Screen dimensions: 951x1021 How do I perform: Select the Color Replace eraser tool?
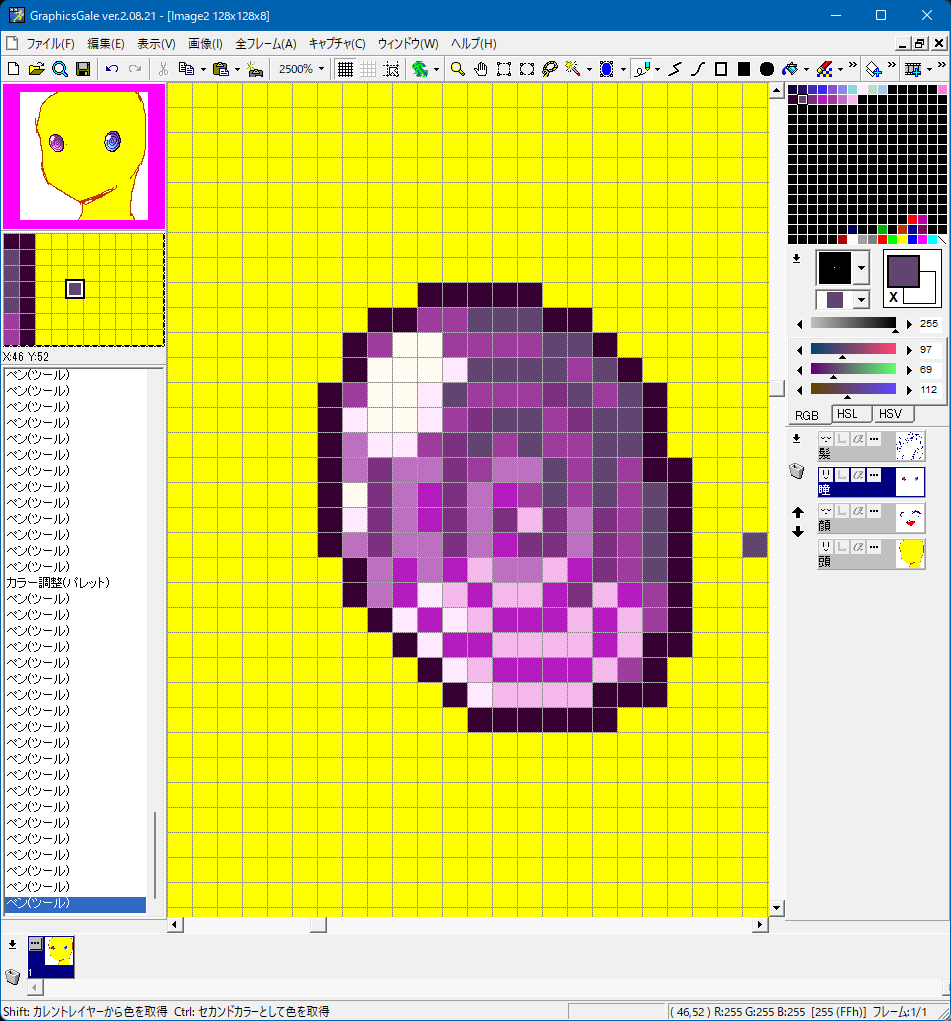825,69
